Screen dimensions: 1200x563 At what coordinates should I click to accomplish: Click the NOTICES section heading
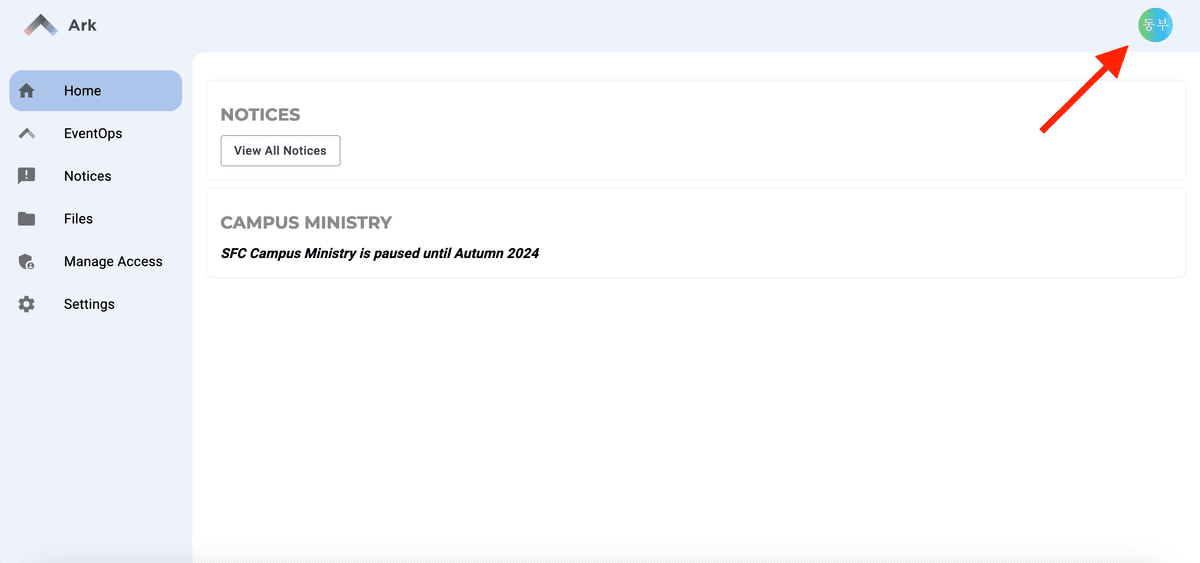click(260, 115)
